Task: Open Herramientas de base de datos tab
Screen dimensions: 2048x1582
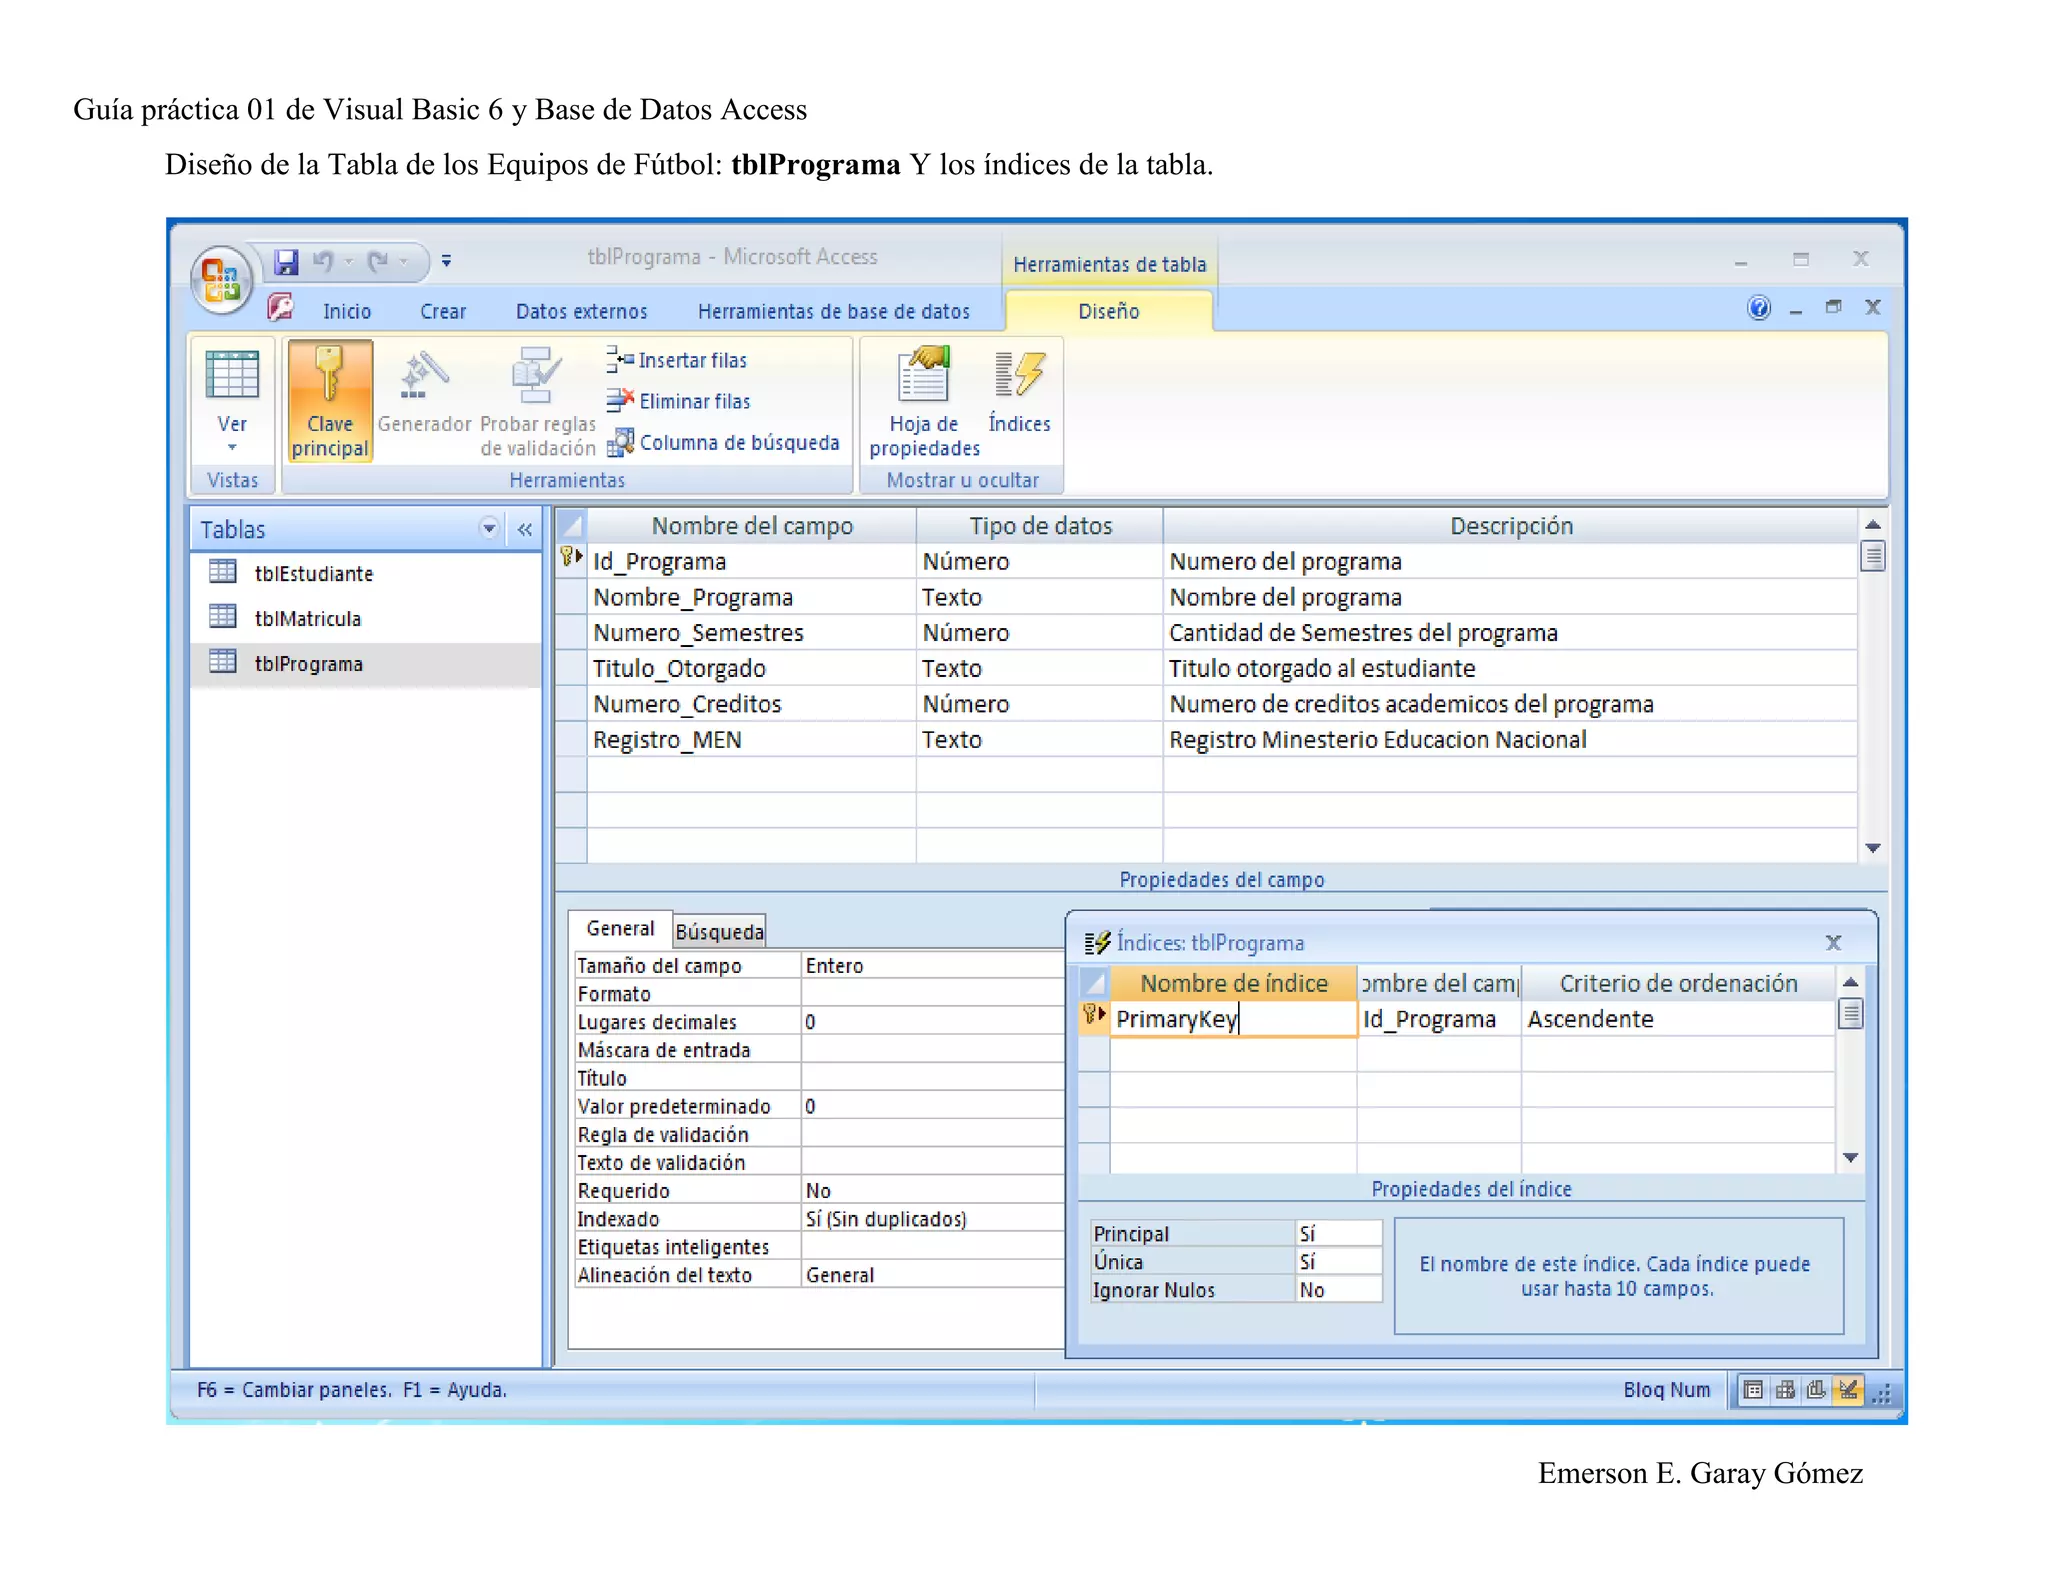Action: tap(833, 311)
